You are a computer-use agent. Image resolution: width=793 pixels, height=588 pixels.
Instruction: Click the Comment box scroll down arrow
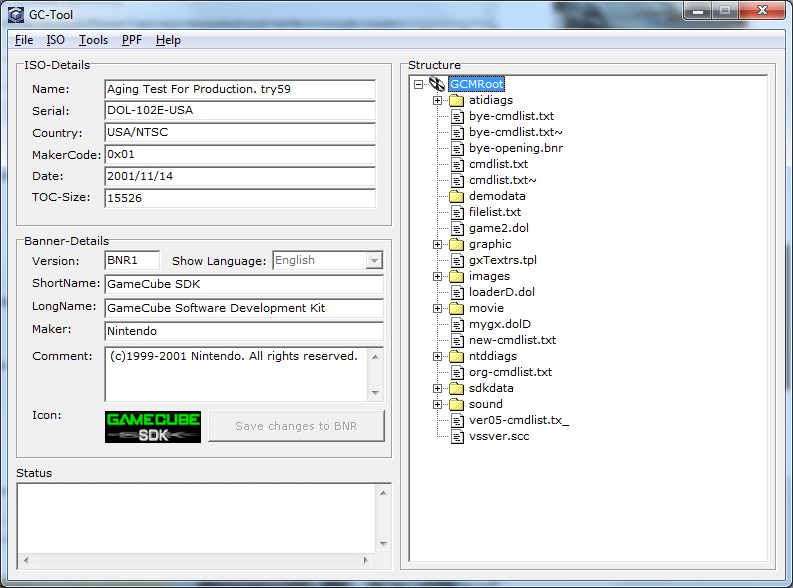pyautogui.click(x=375, y=392)
